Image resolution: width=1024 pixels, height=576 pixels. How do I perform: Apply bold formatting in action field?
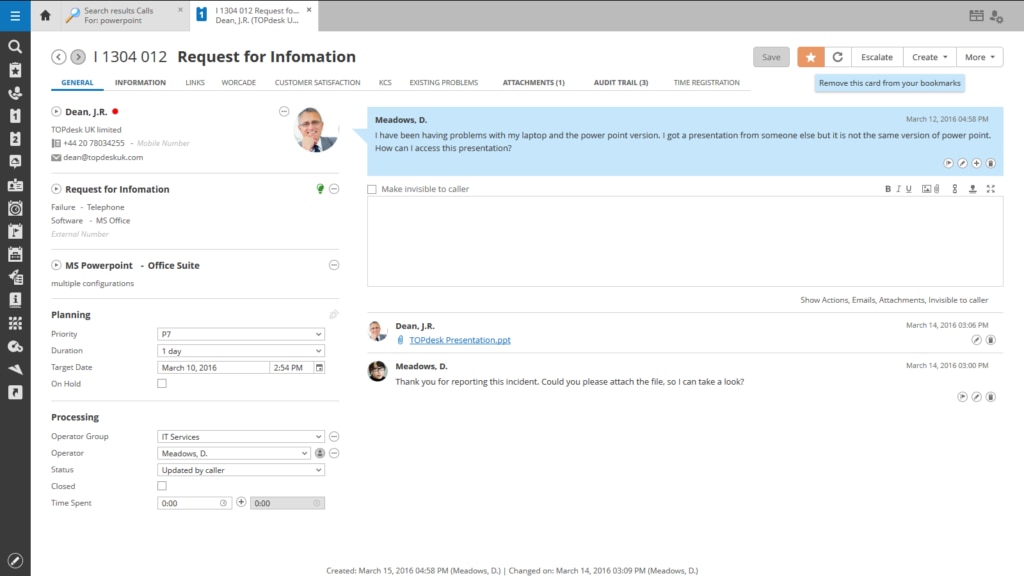(888, 189)
